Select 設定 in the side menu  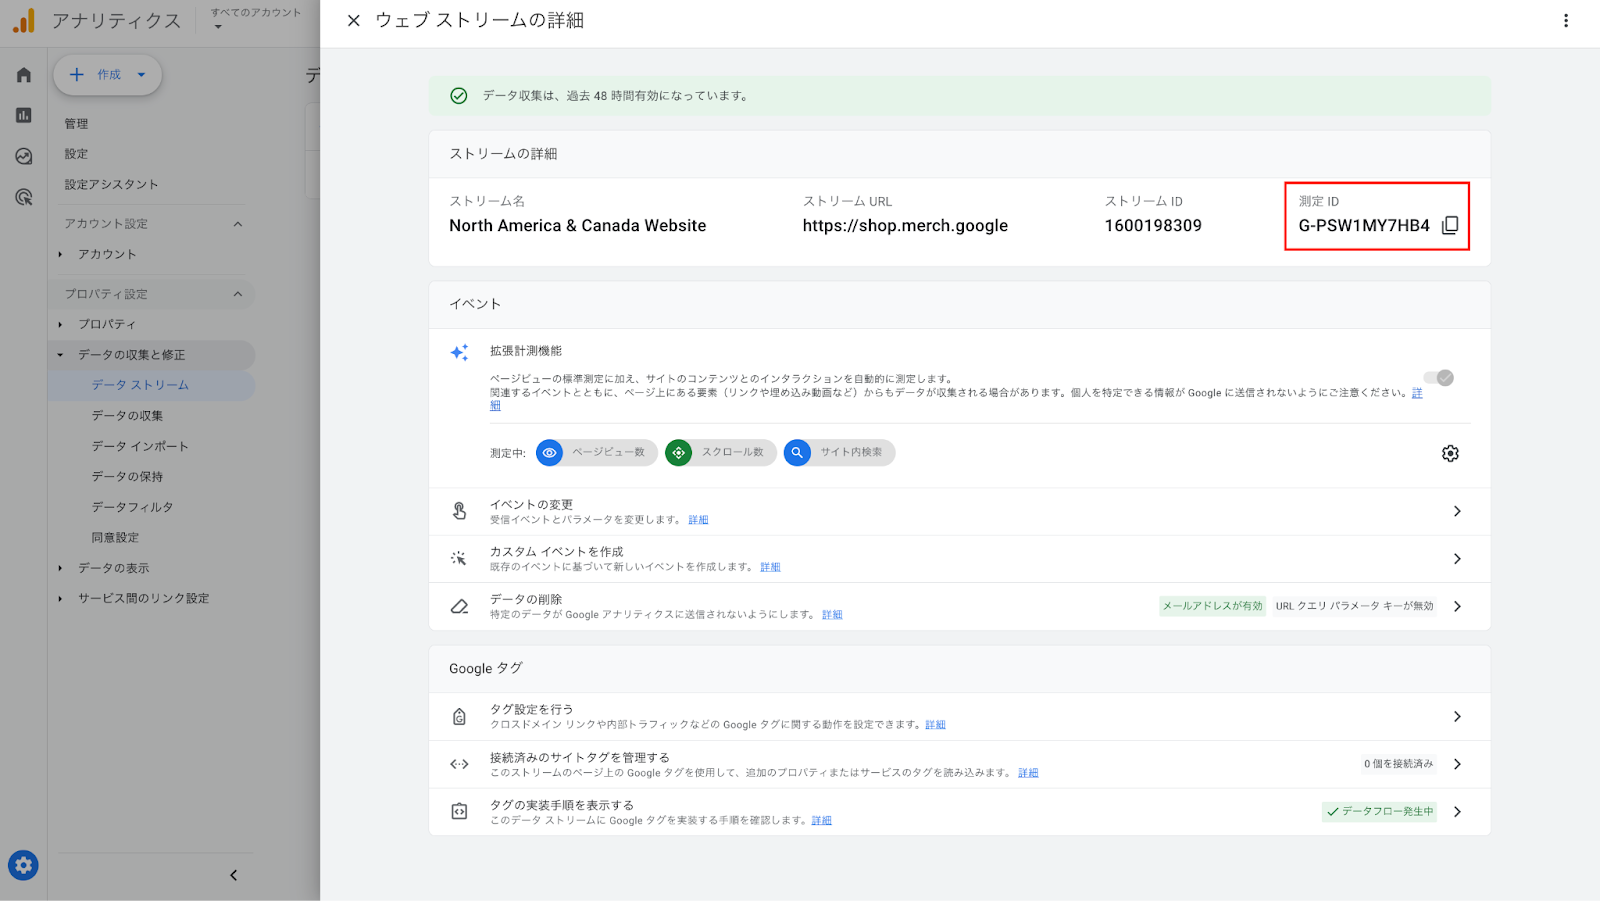point(76,154)
